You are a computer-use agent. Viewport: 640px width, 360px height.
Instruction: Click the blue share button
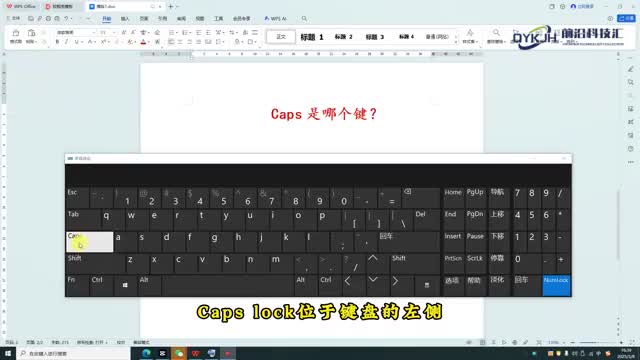coord(627,18)
